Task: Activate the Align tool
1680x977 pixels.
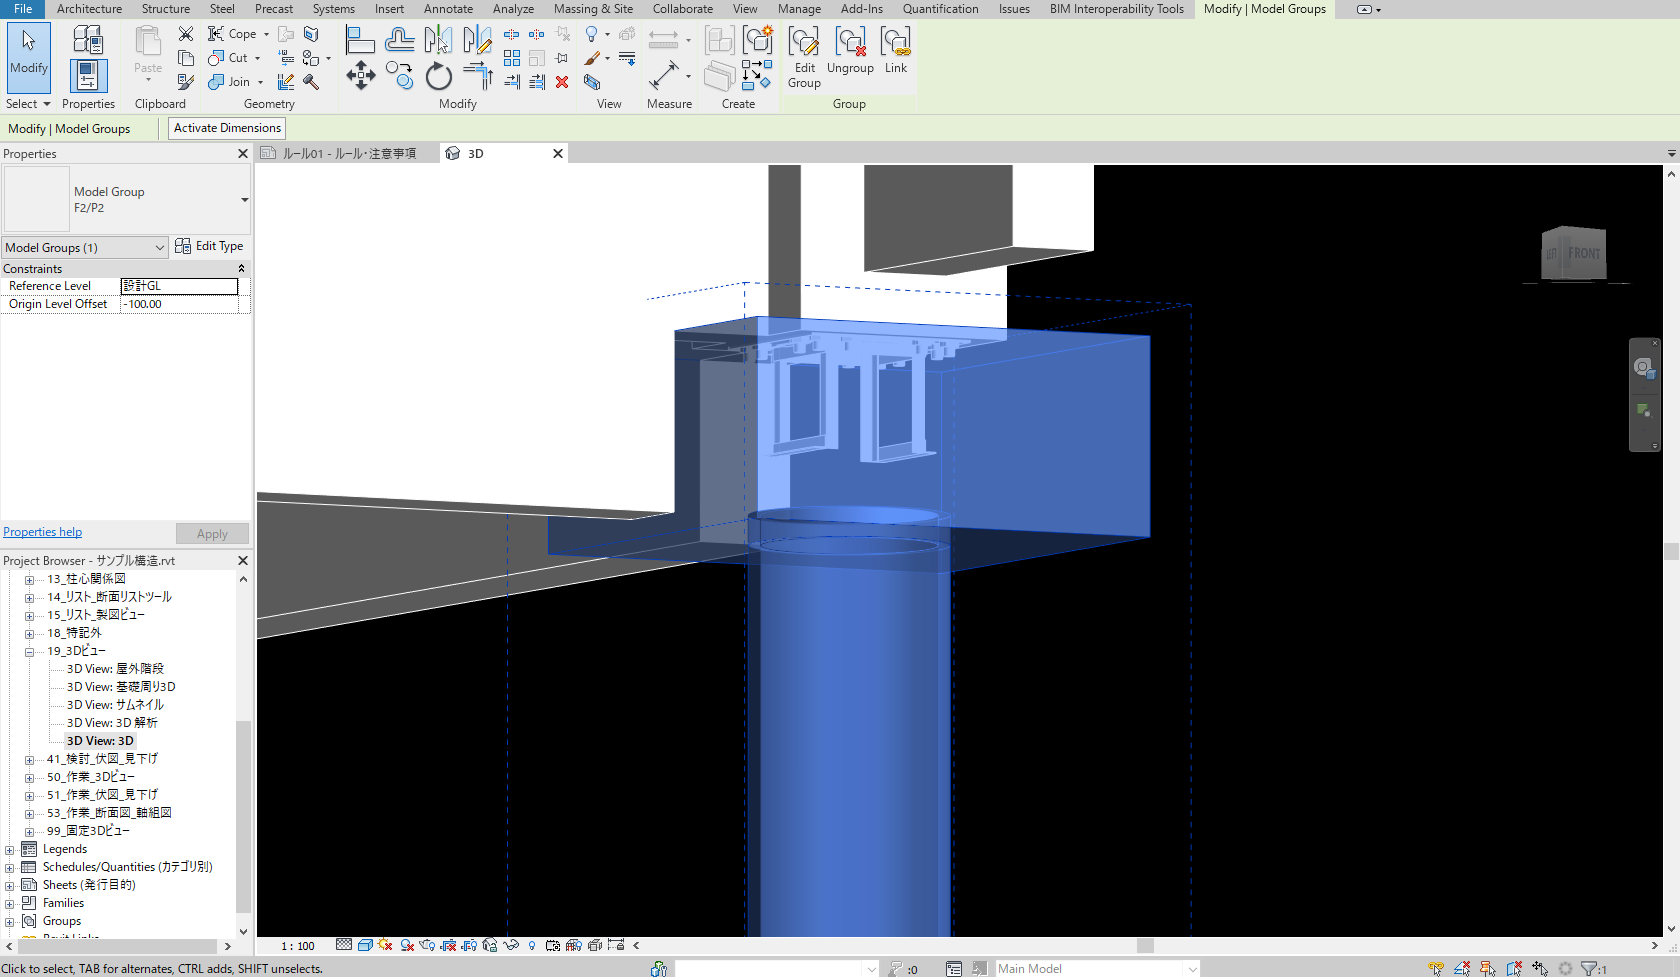Action: click(361, 38)
